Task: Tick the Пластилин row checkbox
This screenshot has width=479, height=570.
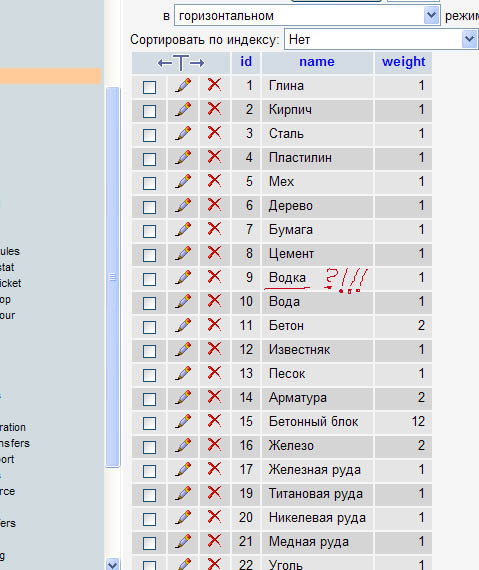Action: 149,159
